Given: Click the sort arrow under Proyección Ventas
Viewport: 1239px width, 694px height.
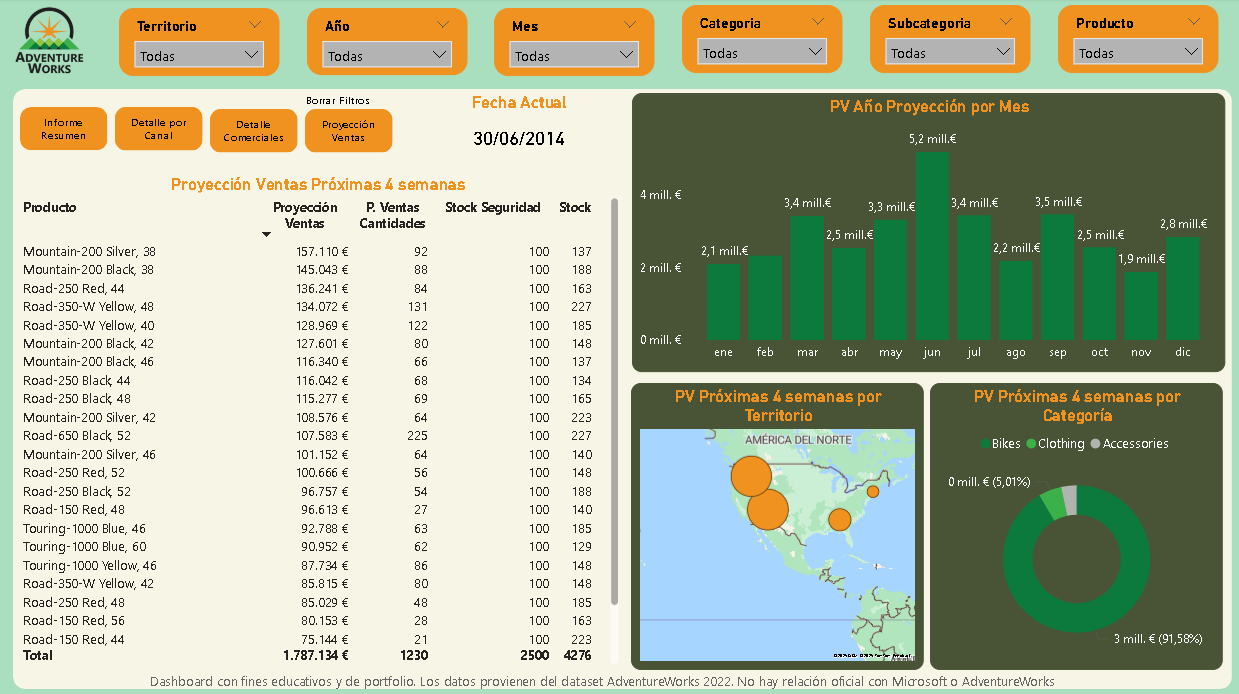Looking at the screenshot, I should tap(266, 234).
